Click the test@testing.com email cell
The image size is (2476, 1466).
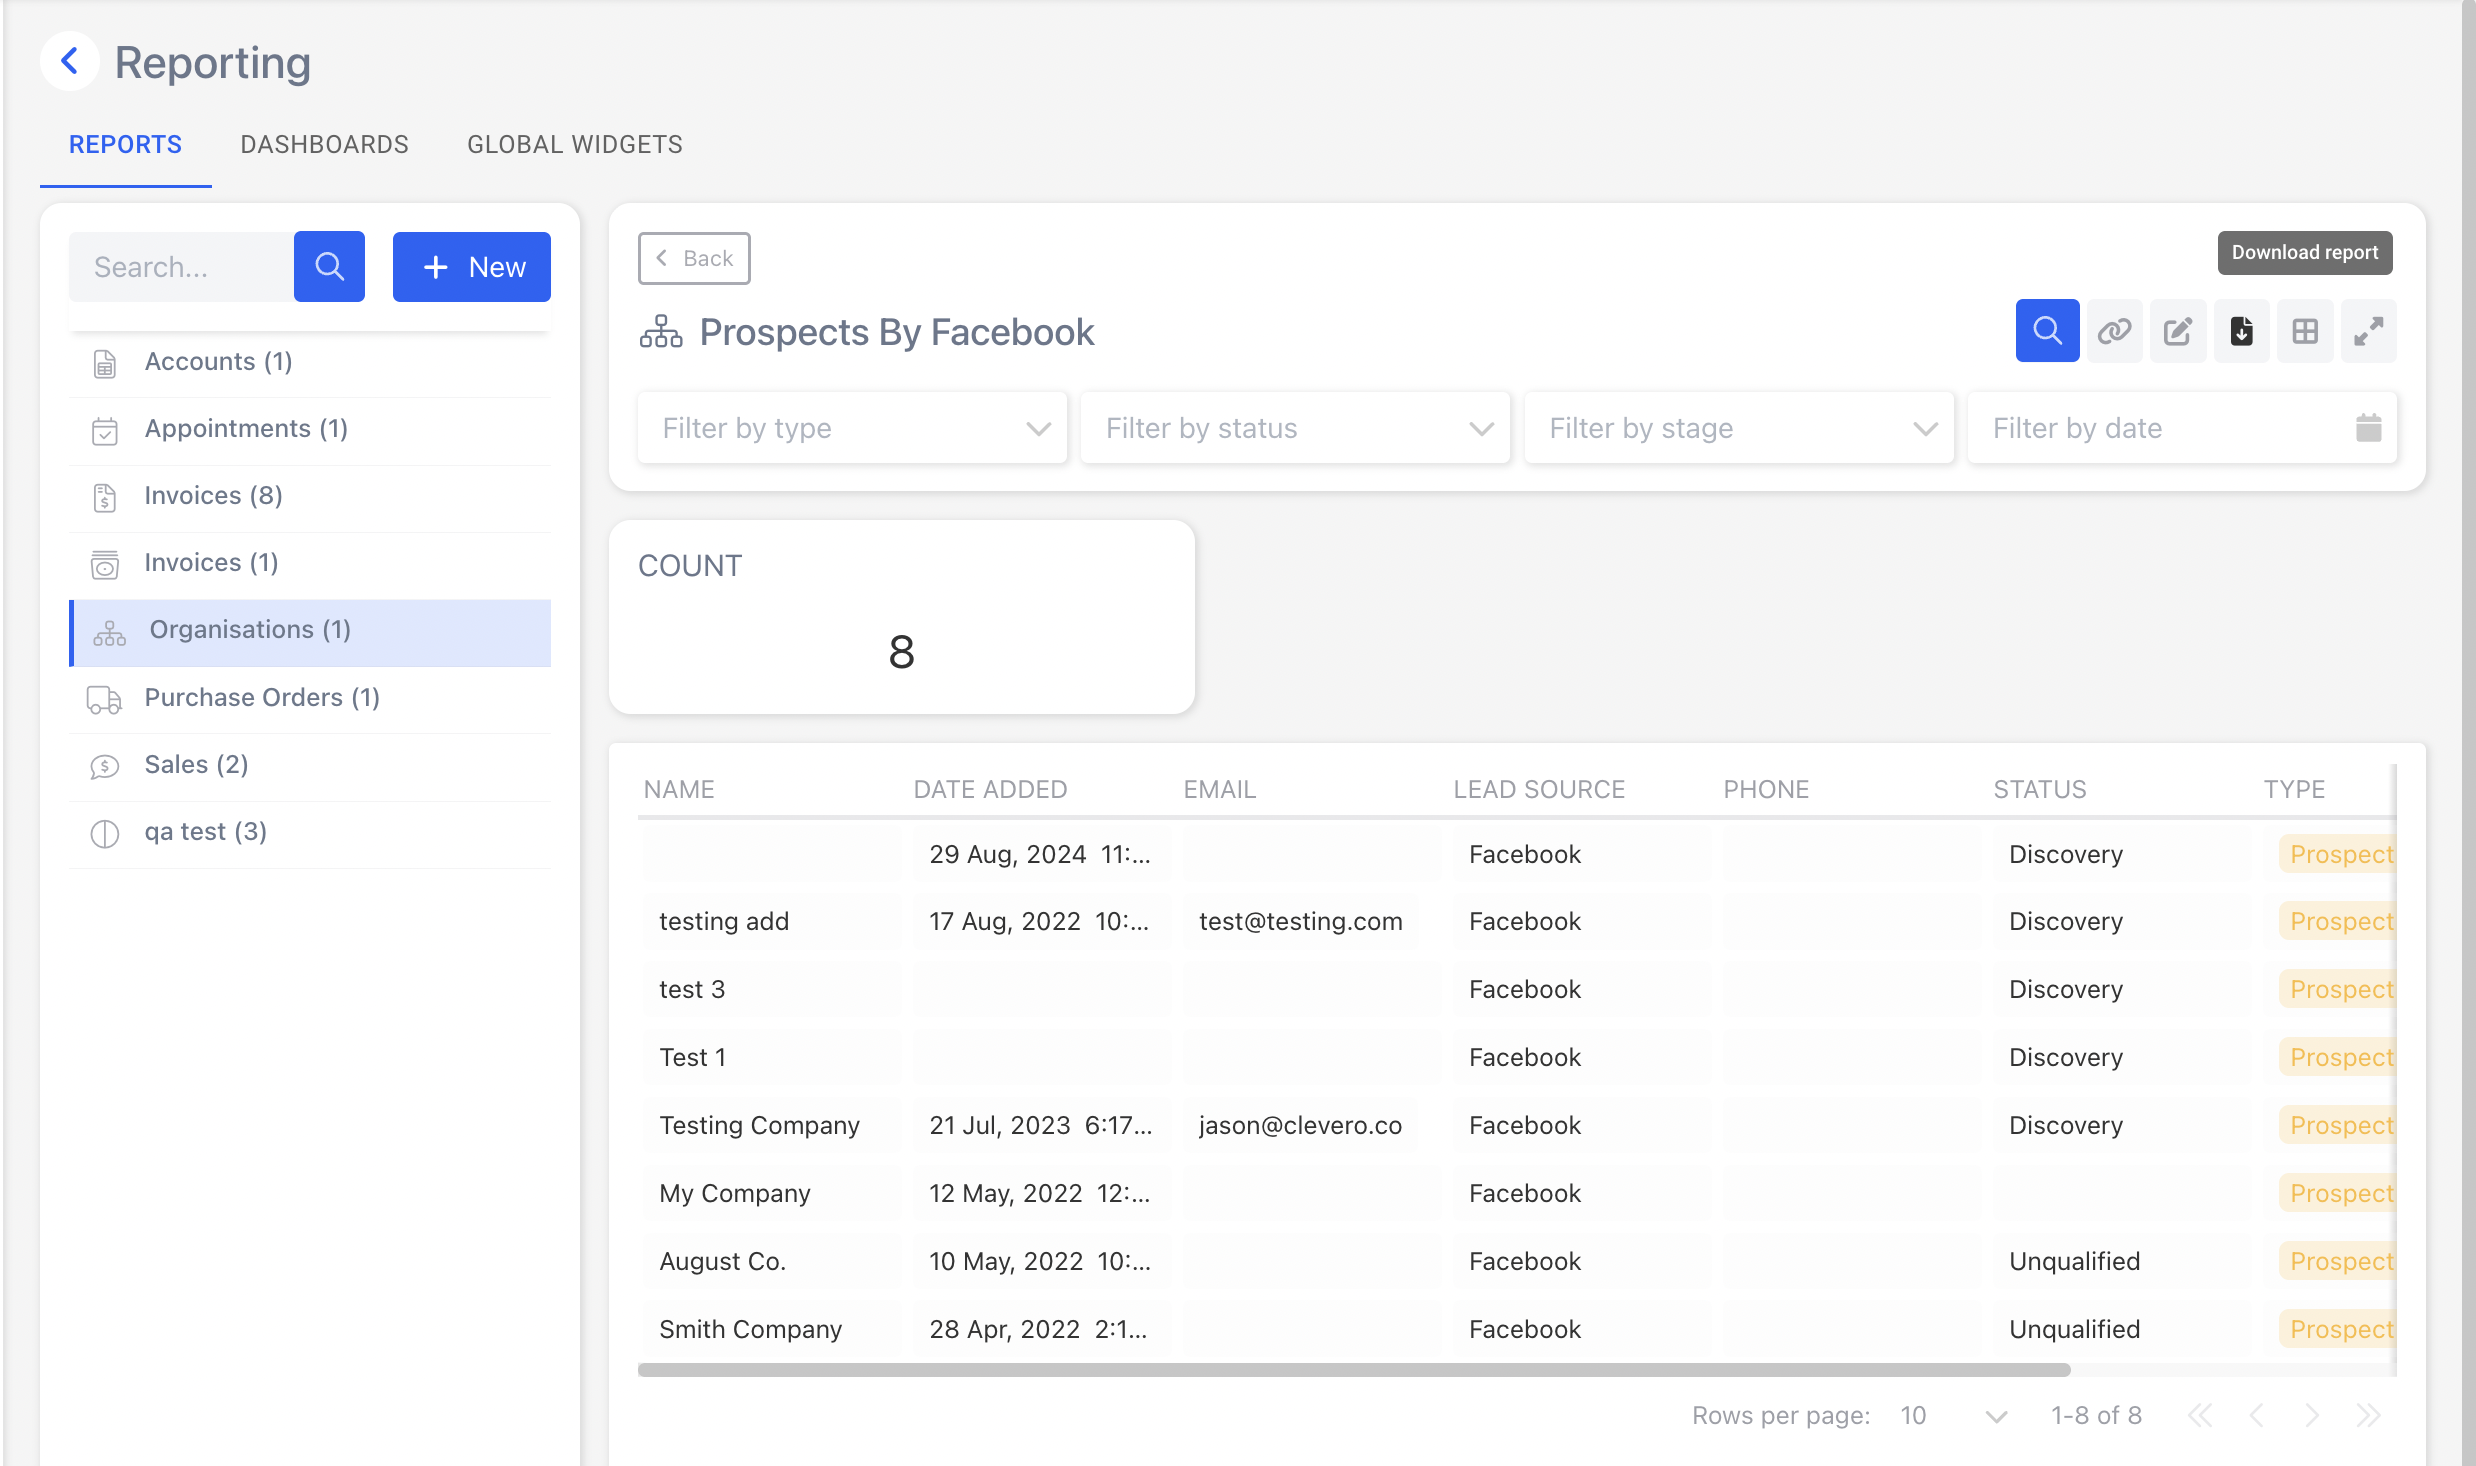(x=1300, y=921)
